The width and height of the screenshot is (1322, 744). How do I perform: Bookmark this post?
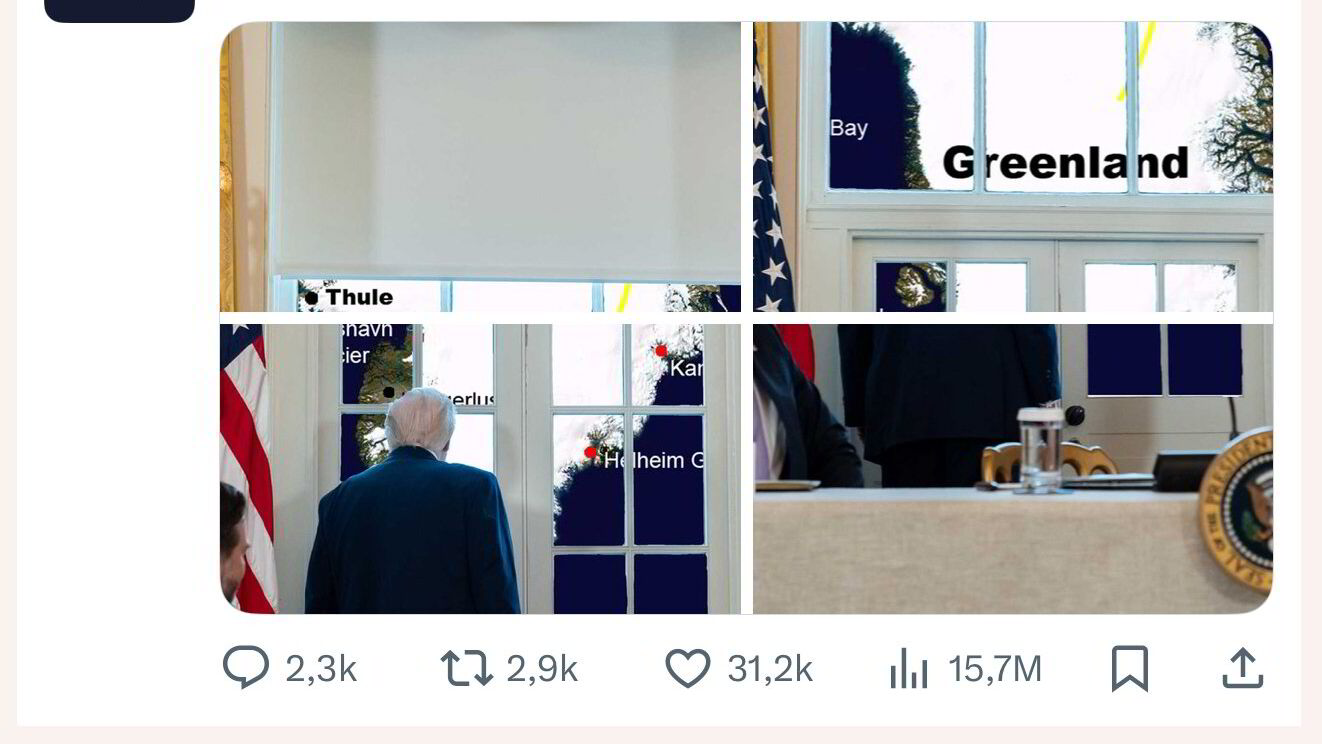point(1130,668)
